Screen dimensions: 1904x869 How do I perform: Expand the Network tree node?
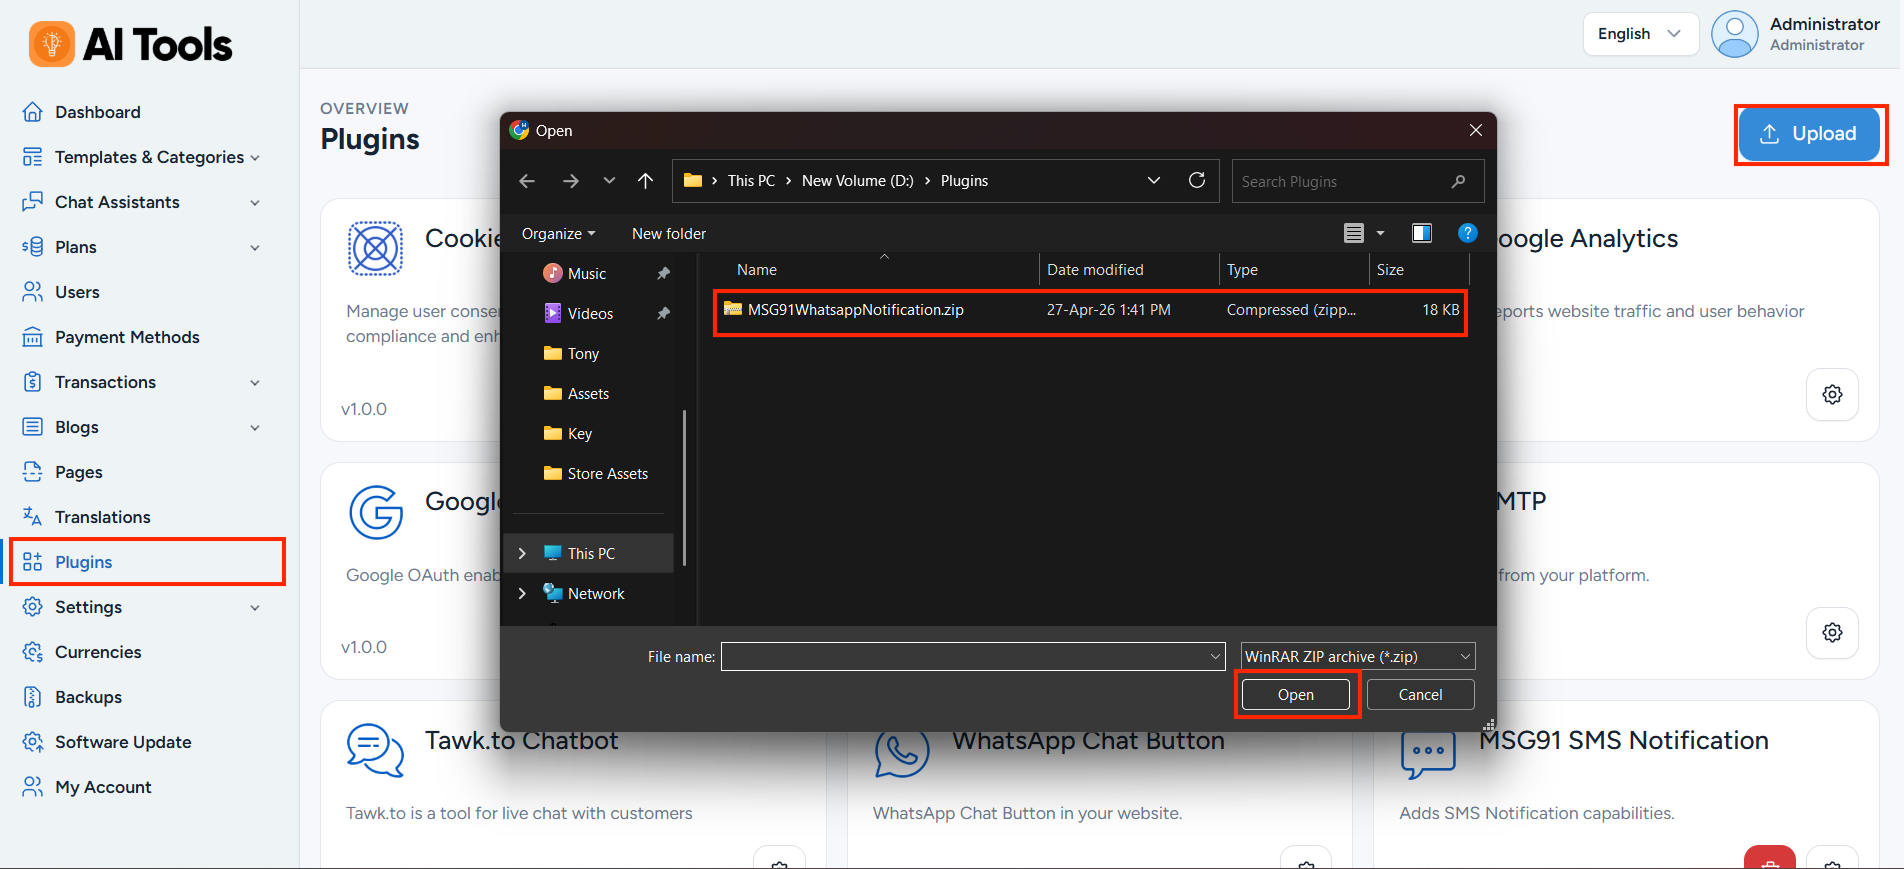(x=522, y=593)
